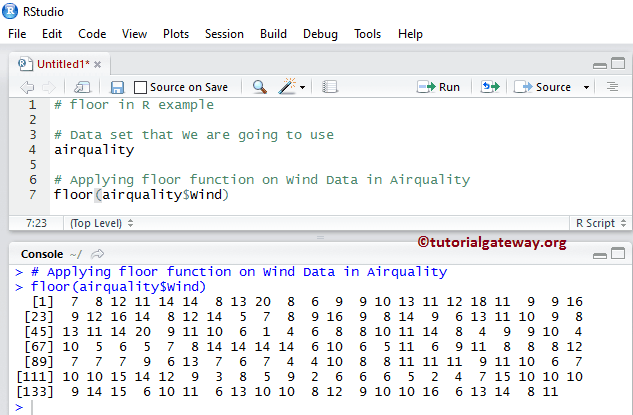633x415 pixels.
Task: Open the Edit menu
Action: (52, 34)
